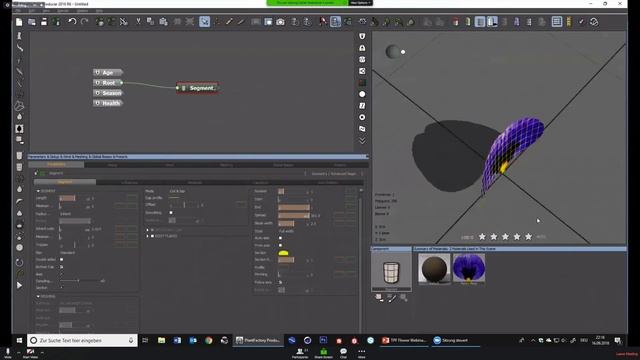The image size is (640, 360).
Task: Select the Age input node
Action: [x=108, y=73]
